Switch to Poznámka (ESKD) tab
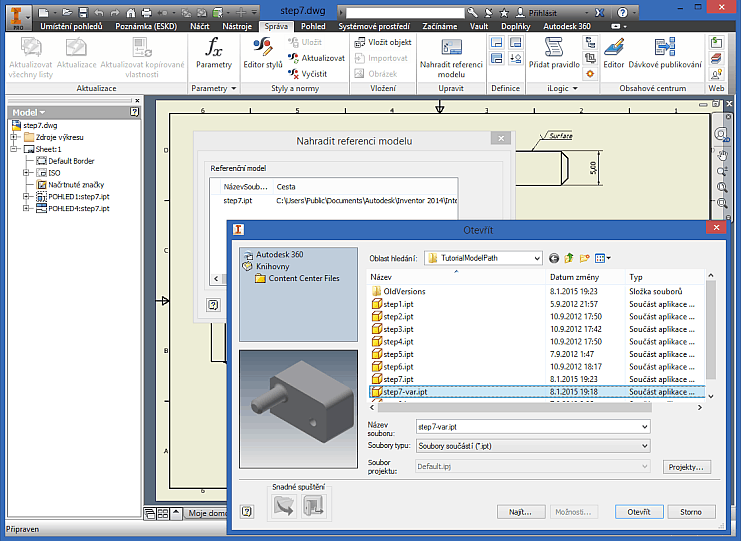The height and width of the screenshot is (541, 741). [x=146, y=26]
